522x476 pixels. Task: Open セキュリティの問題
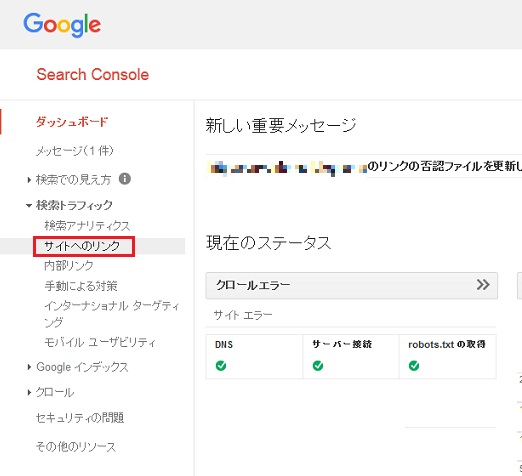tap(80, 418)
